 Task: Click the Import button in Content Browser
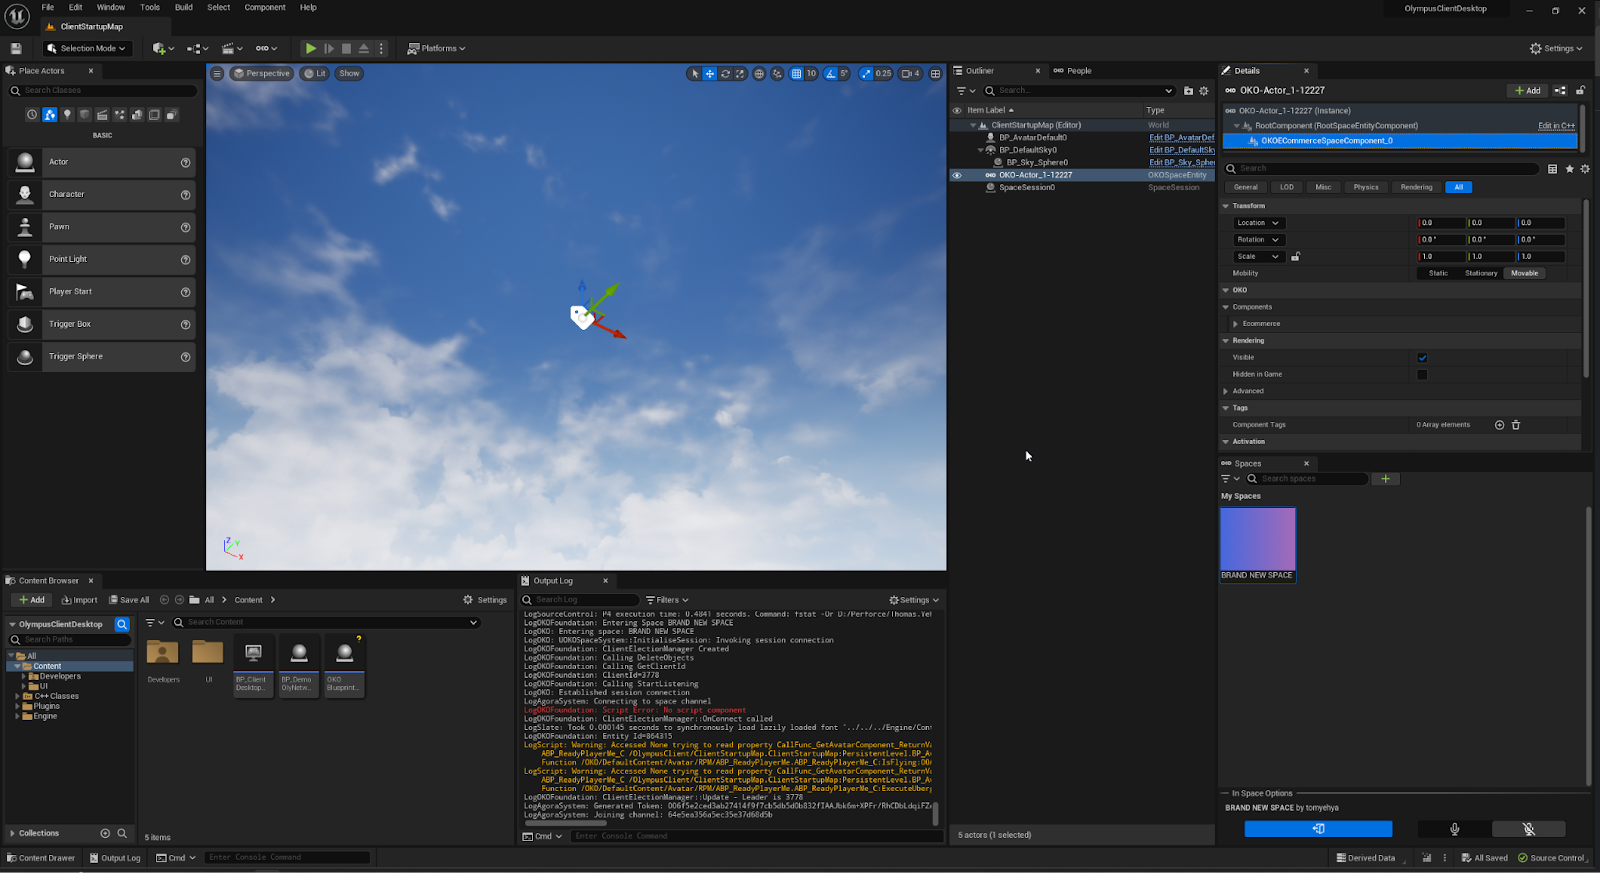tap(80, 600)
